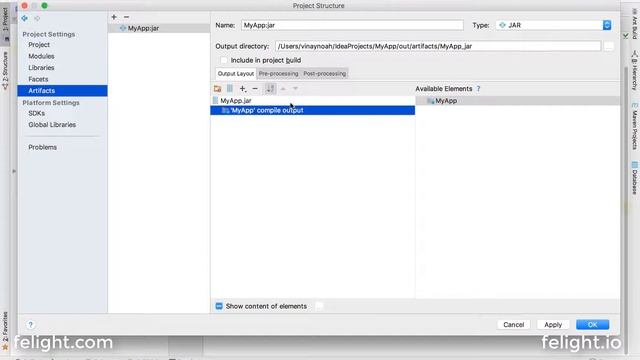Remove the selected artifact with minus icon

[x=127, y=17]
